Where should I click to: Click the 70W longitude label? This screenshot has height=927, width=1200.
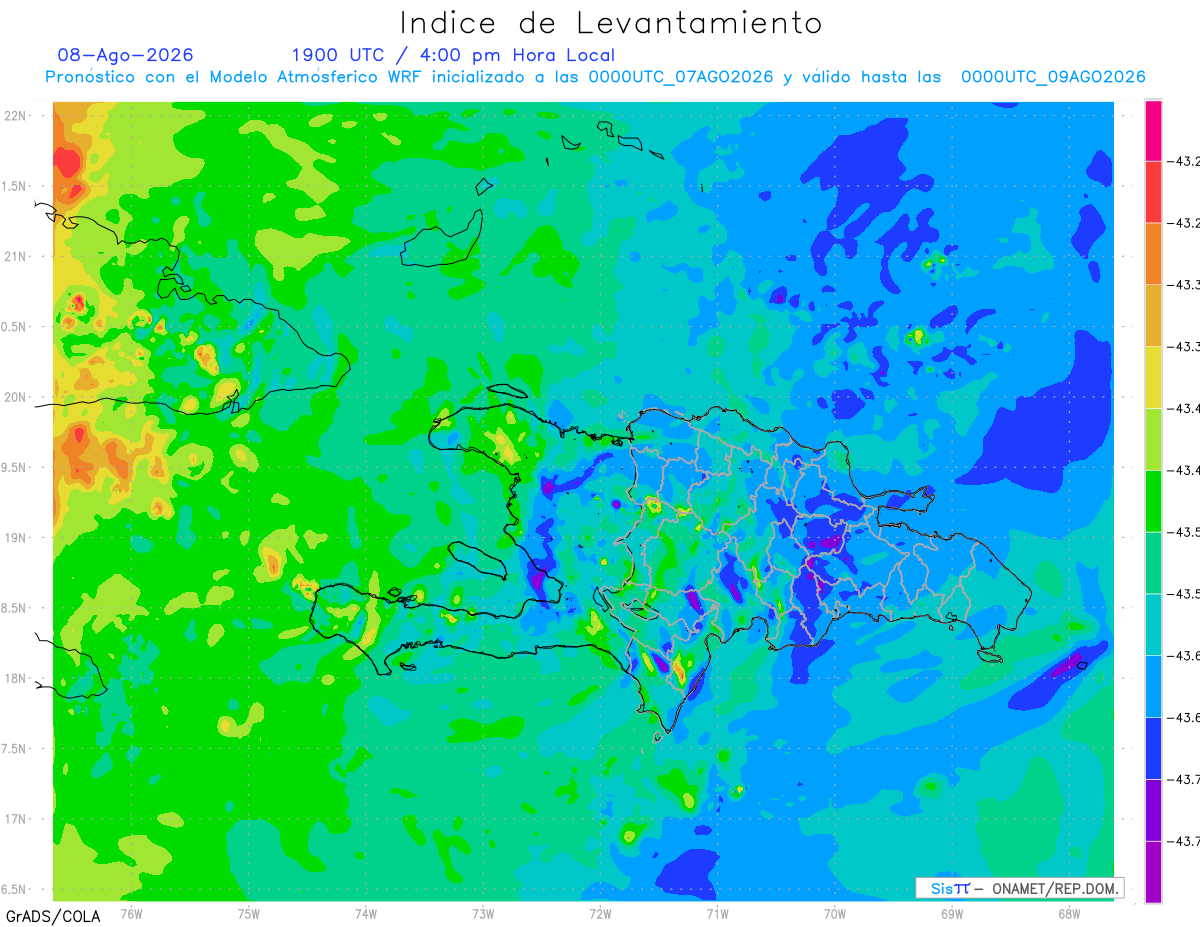point(835,913)
